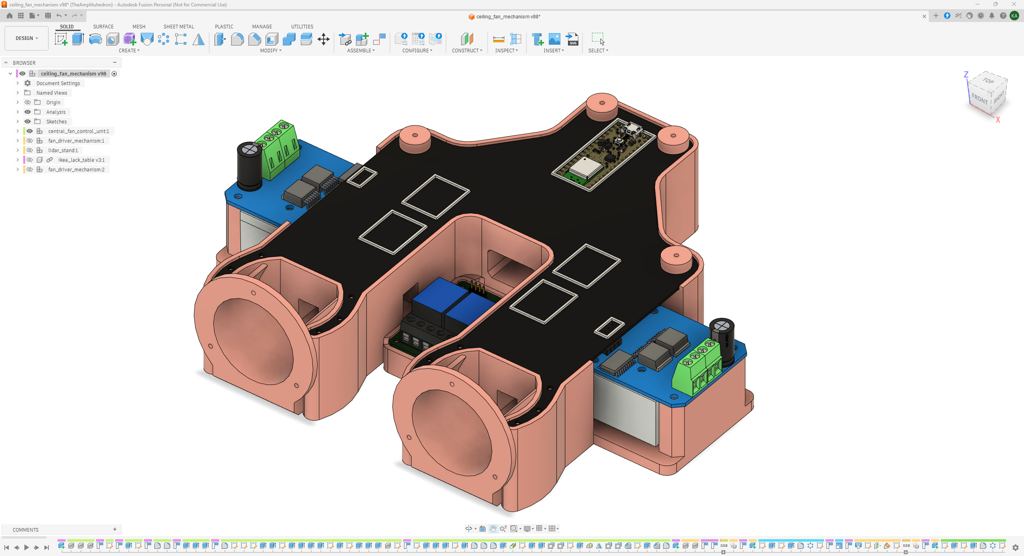Expand the Comments panel plus button
The height and width of the screenshot is (556, 1024).
pyautogui.click(x=114, y=530)
